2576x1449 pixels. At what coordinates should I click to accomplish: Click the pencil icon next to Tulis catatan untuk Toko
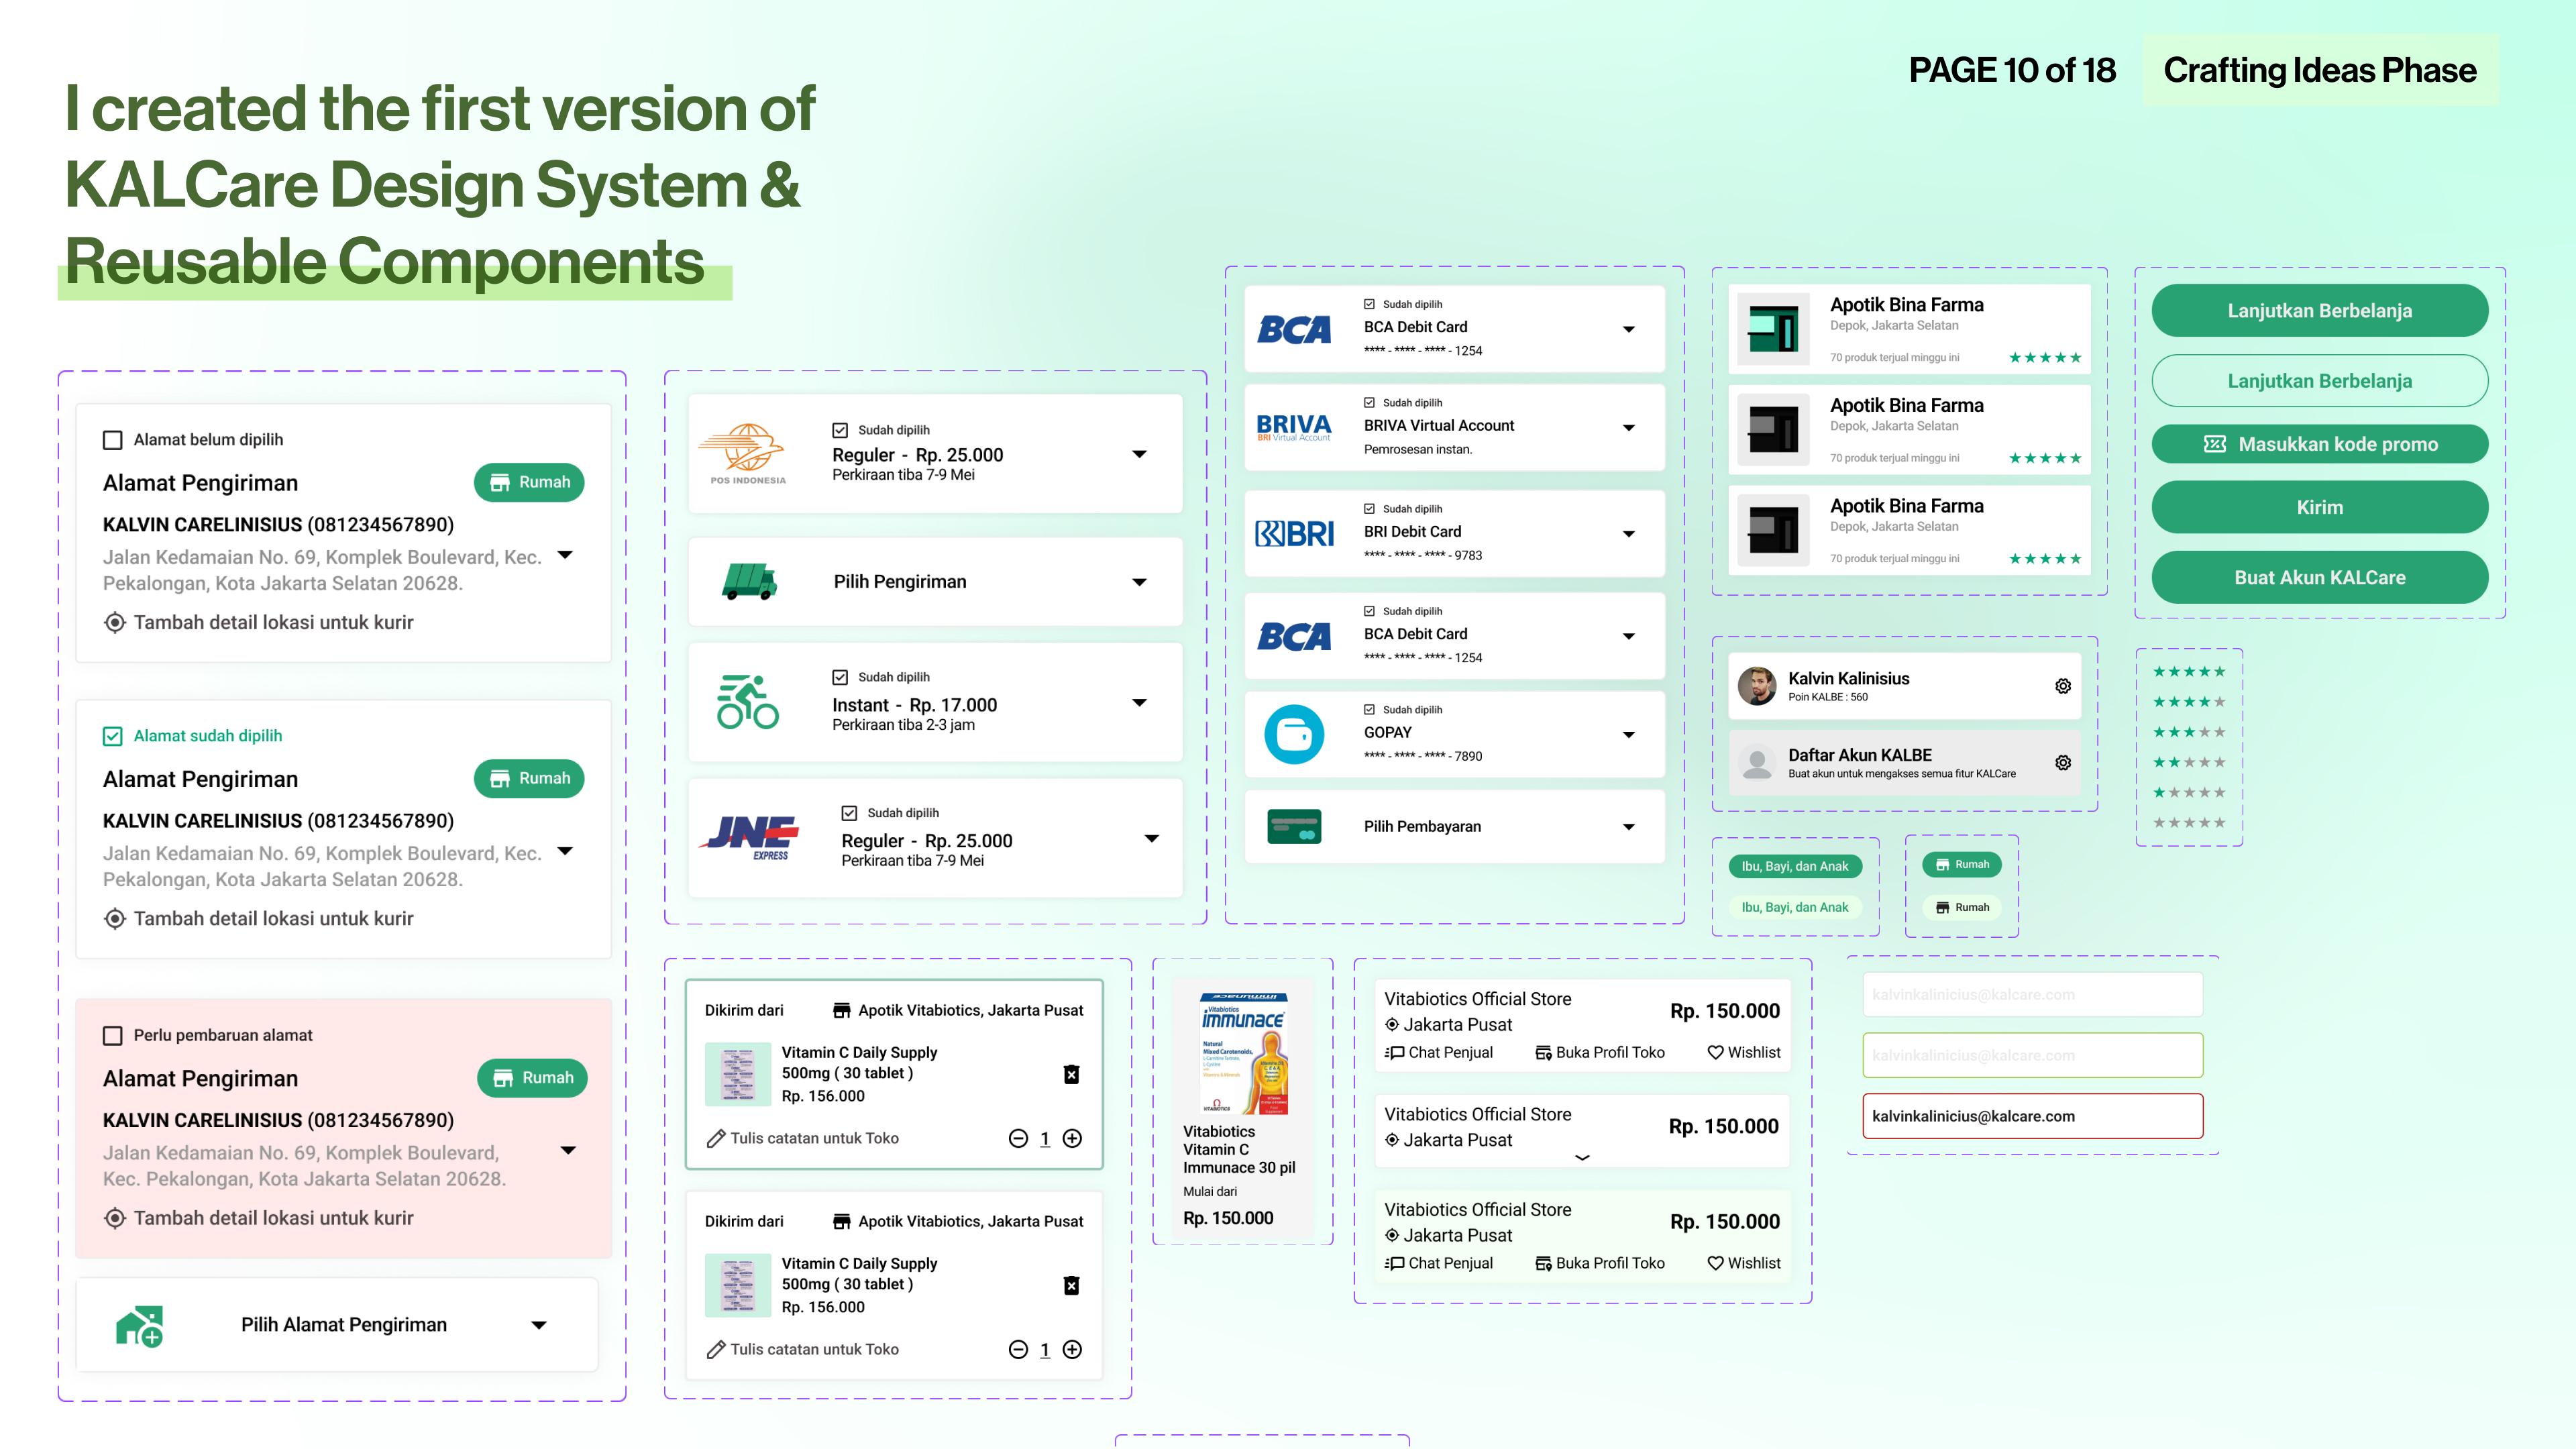[x=716, y=1138]
